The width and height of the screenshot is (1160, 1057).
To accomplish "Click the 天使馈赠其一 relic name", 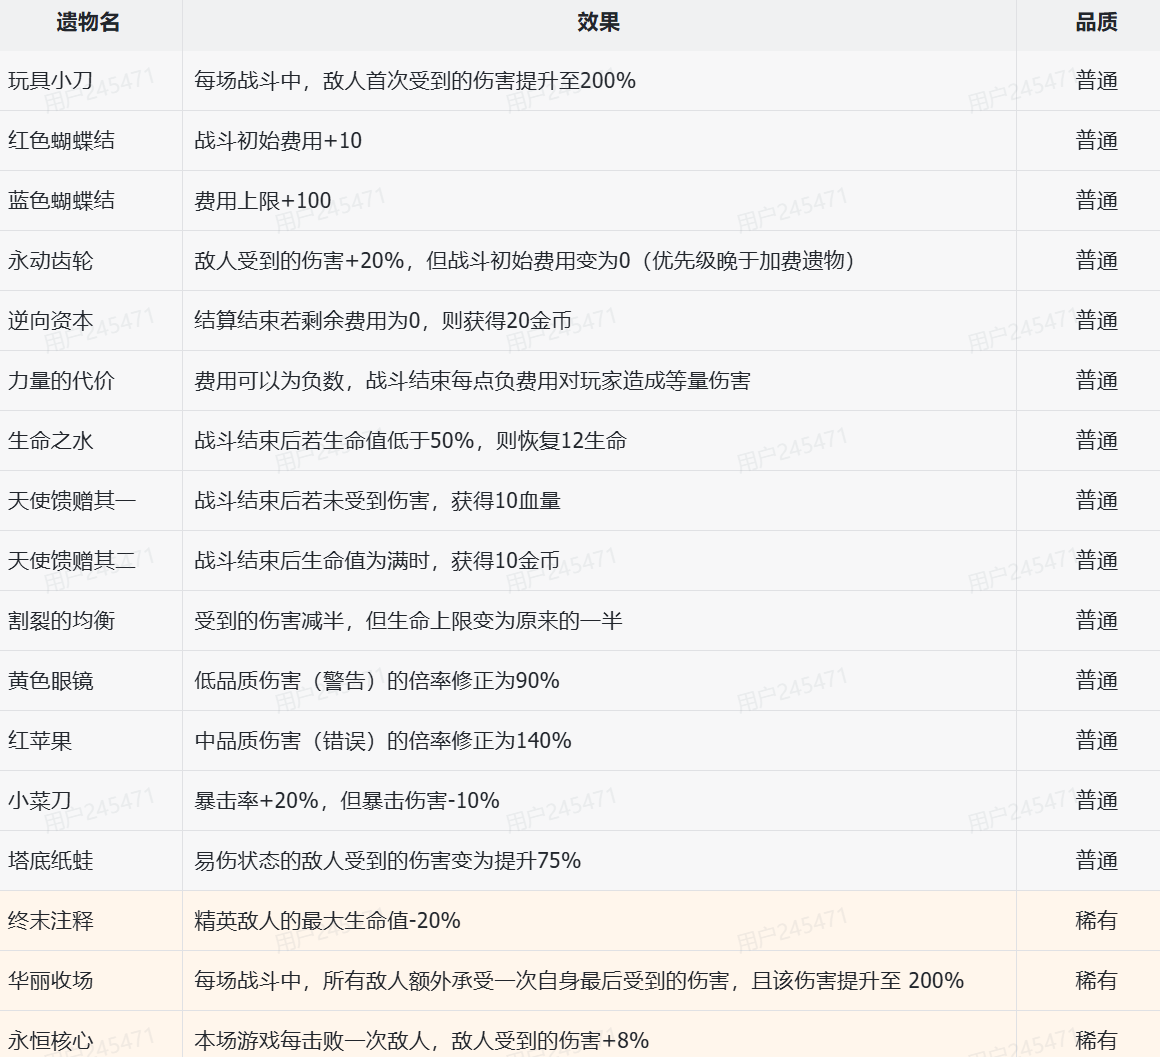I will point(72,501).
